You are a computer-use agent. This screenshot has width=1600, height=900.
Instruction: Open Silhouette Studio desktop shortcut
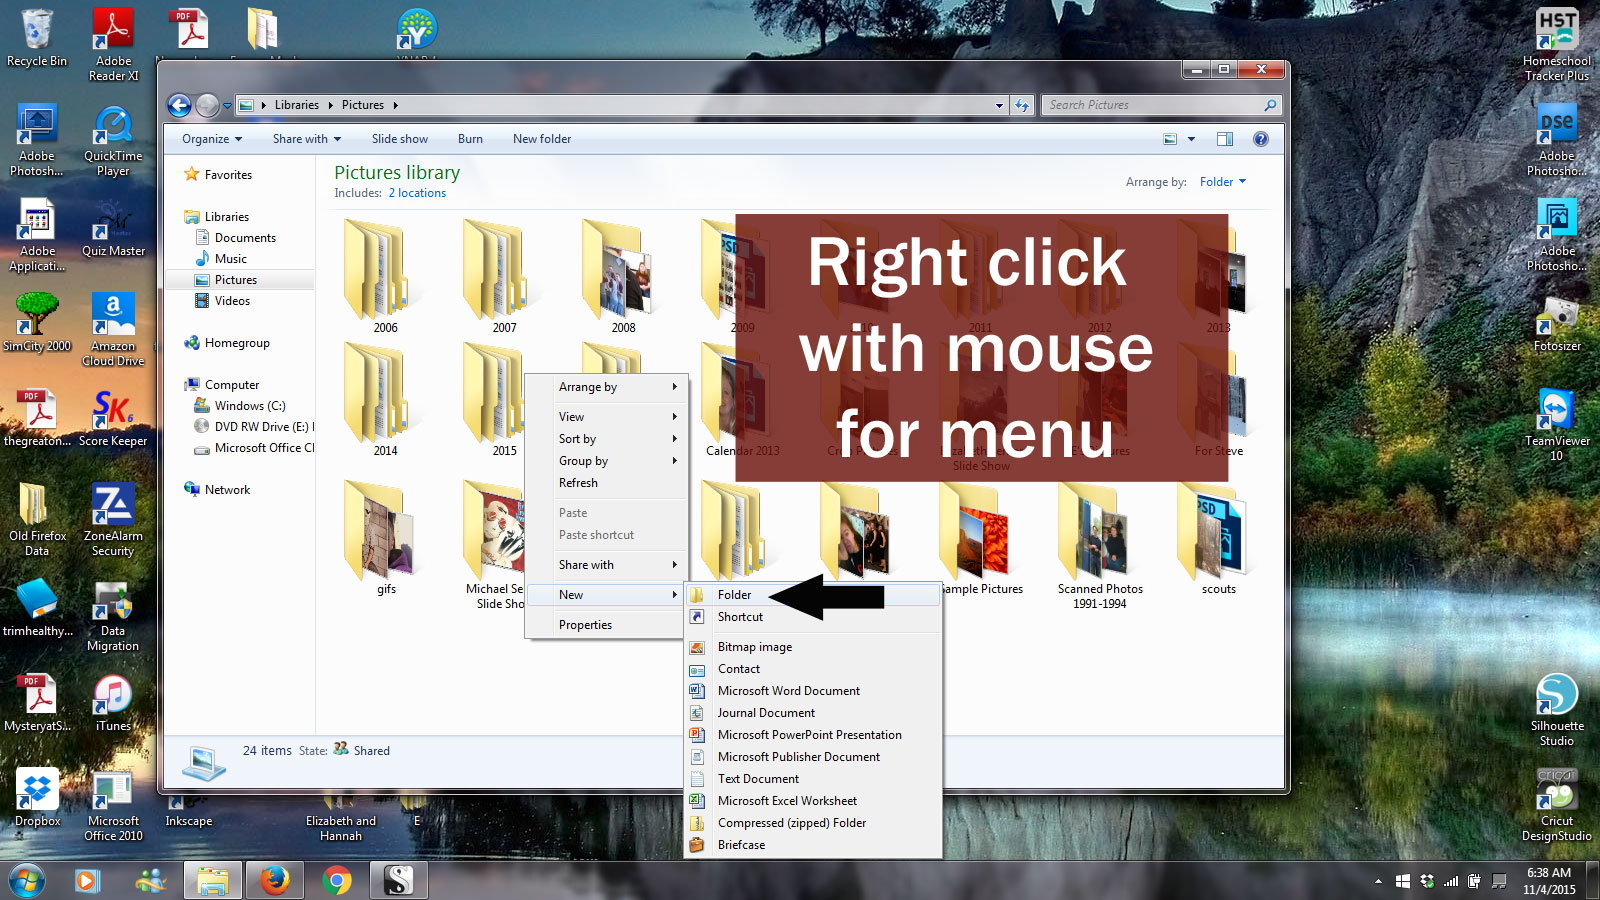(x=1557, y=710)
